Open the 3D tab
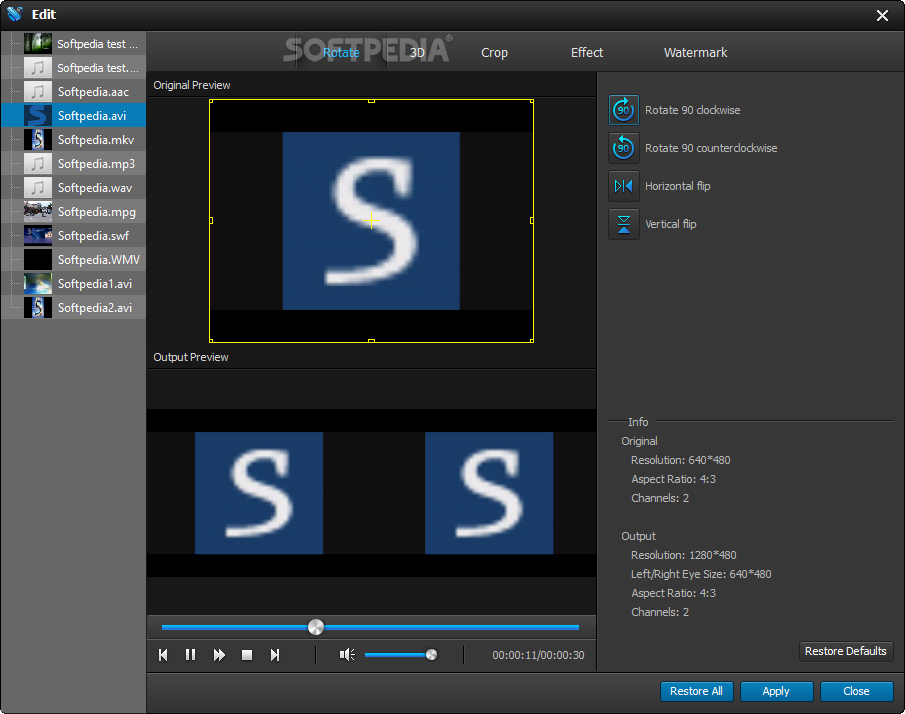This screenshot has height=714, width=905. coord(417,53)
